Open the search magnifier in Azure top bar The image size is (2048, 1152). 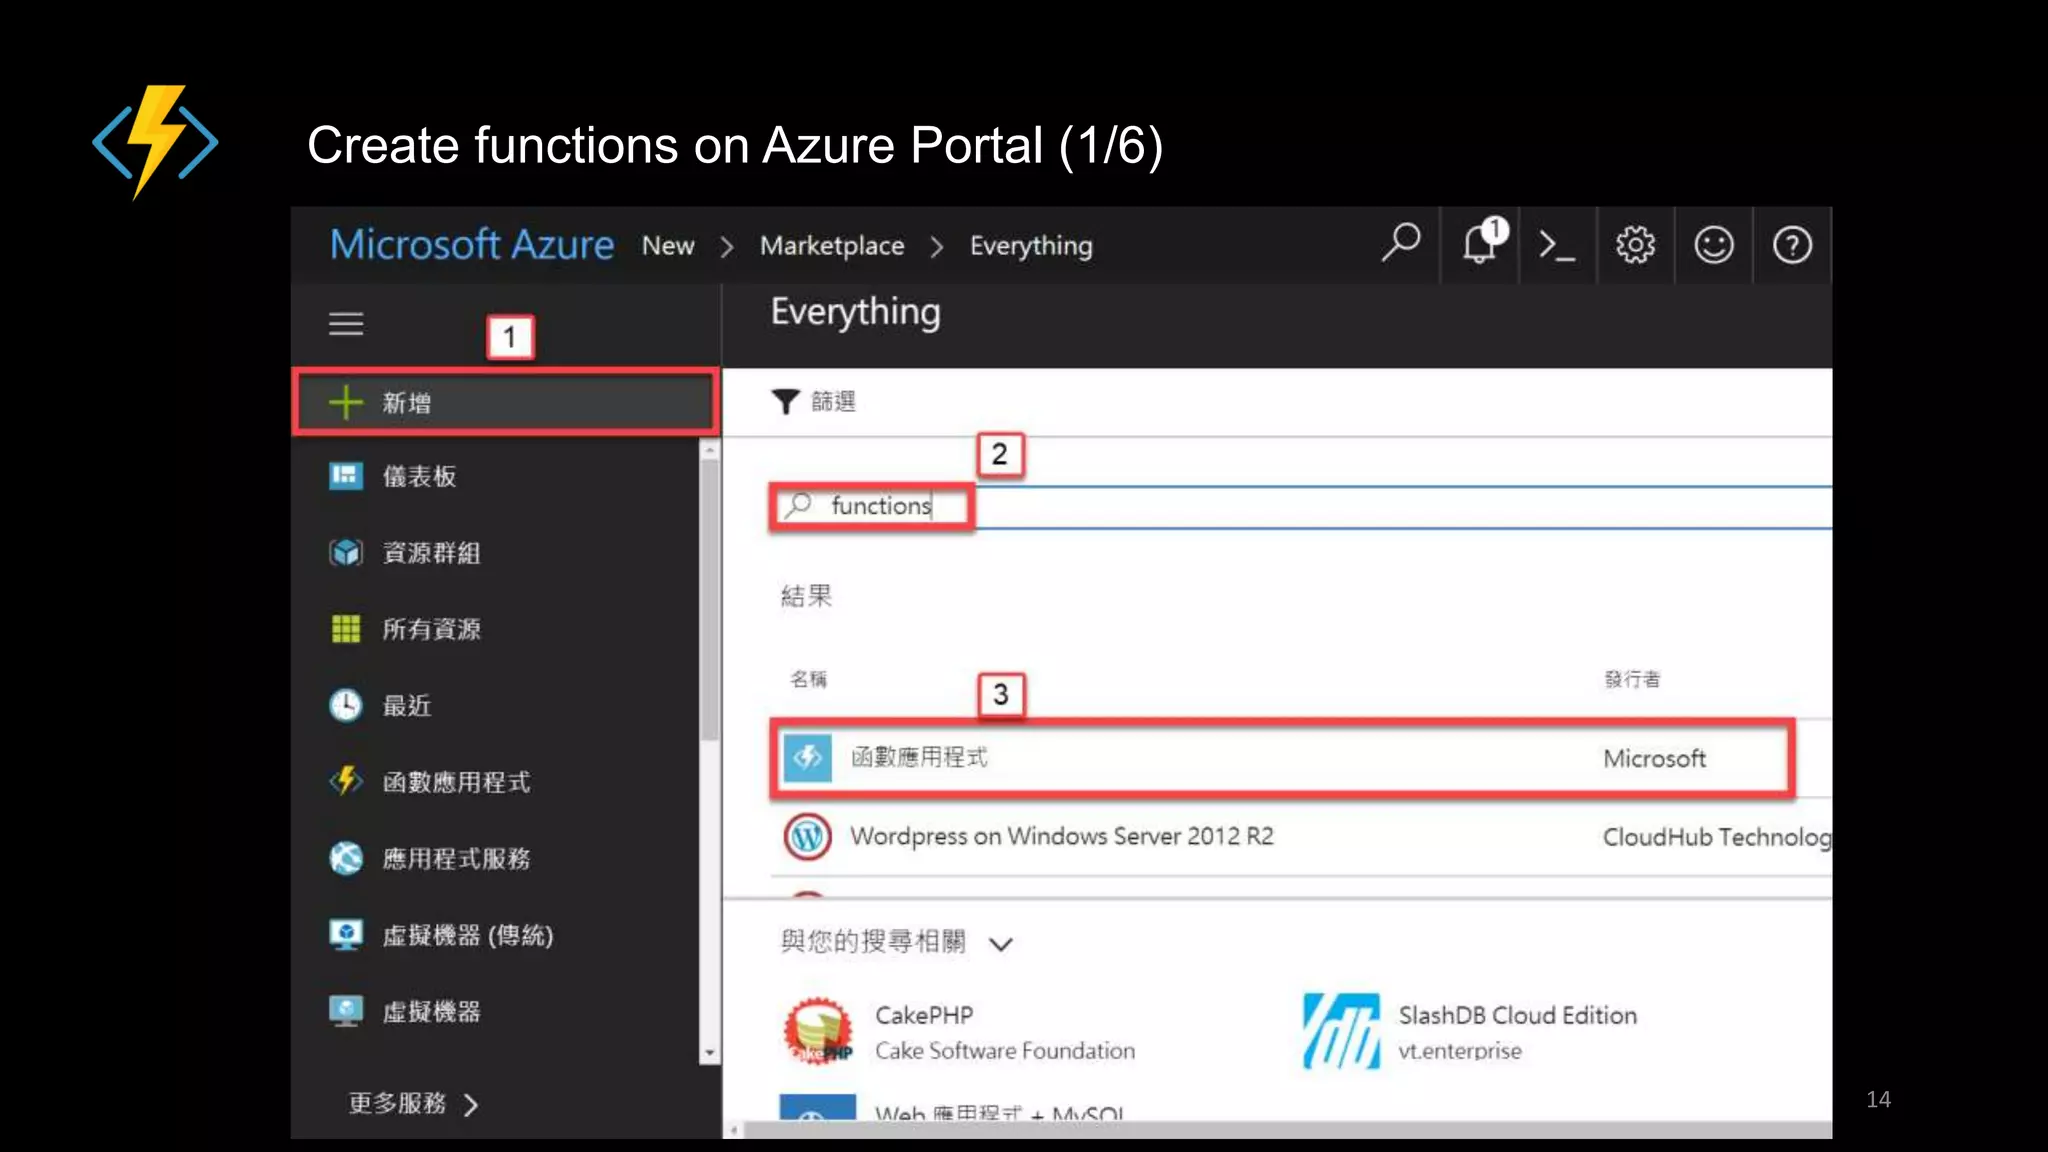click(x=1400, y=244)
